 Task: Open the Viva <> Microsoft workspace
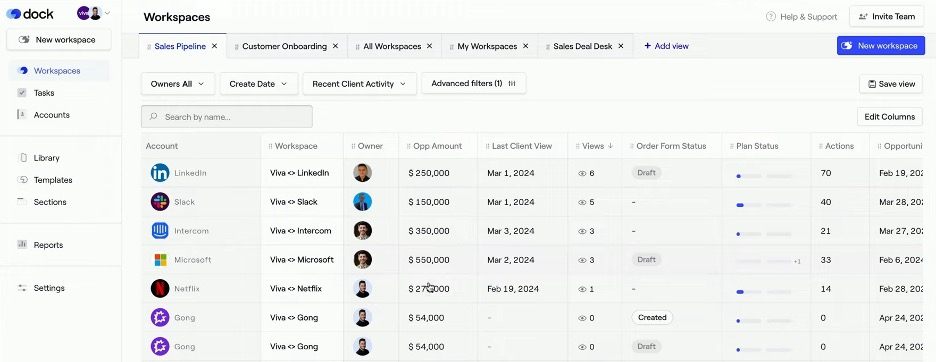[302, 260]
